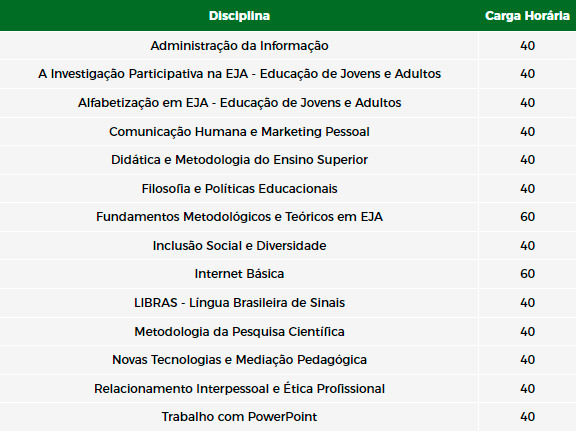Image resolution: width=577 pixels, height=432 pixels.
Task: Click the Internet Básica discipline
Action: (x=239, y=274)
